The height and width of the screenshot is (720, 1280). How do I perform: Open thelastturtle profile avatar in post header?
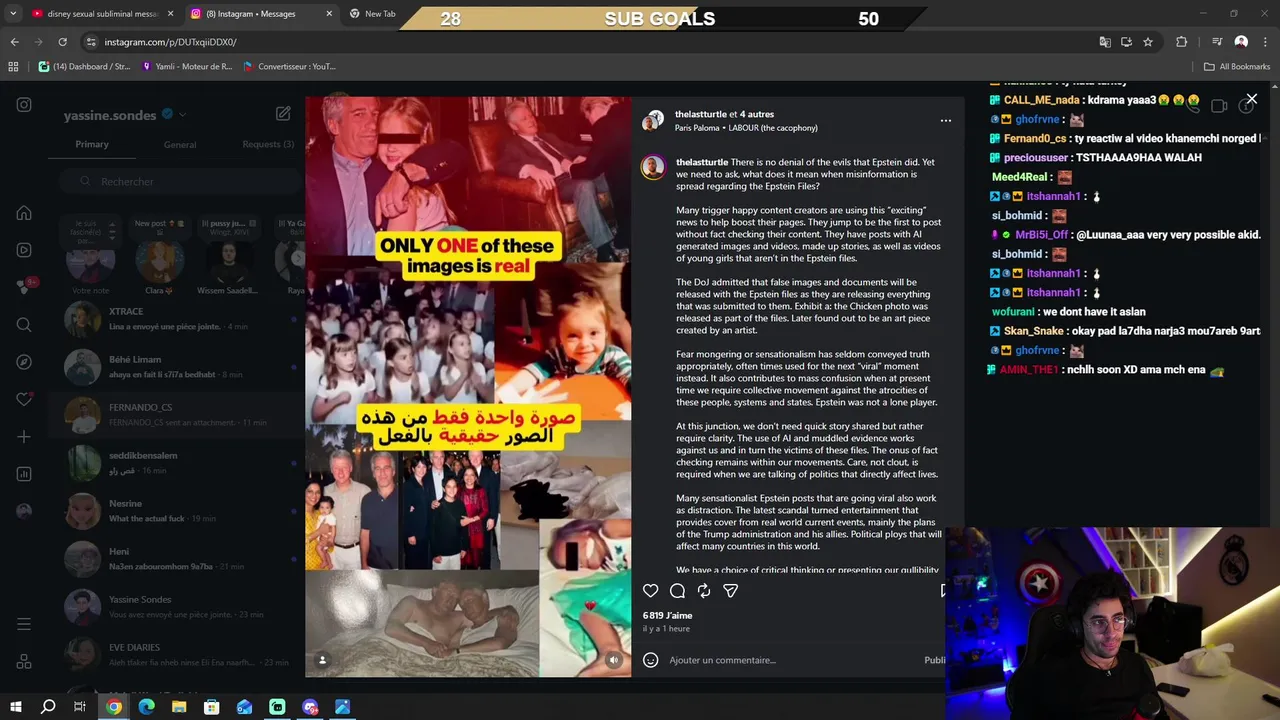(x=653, y=120)
